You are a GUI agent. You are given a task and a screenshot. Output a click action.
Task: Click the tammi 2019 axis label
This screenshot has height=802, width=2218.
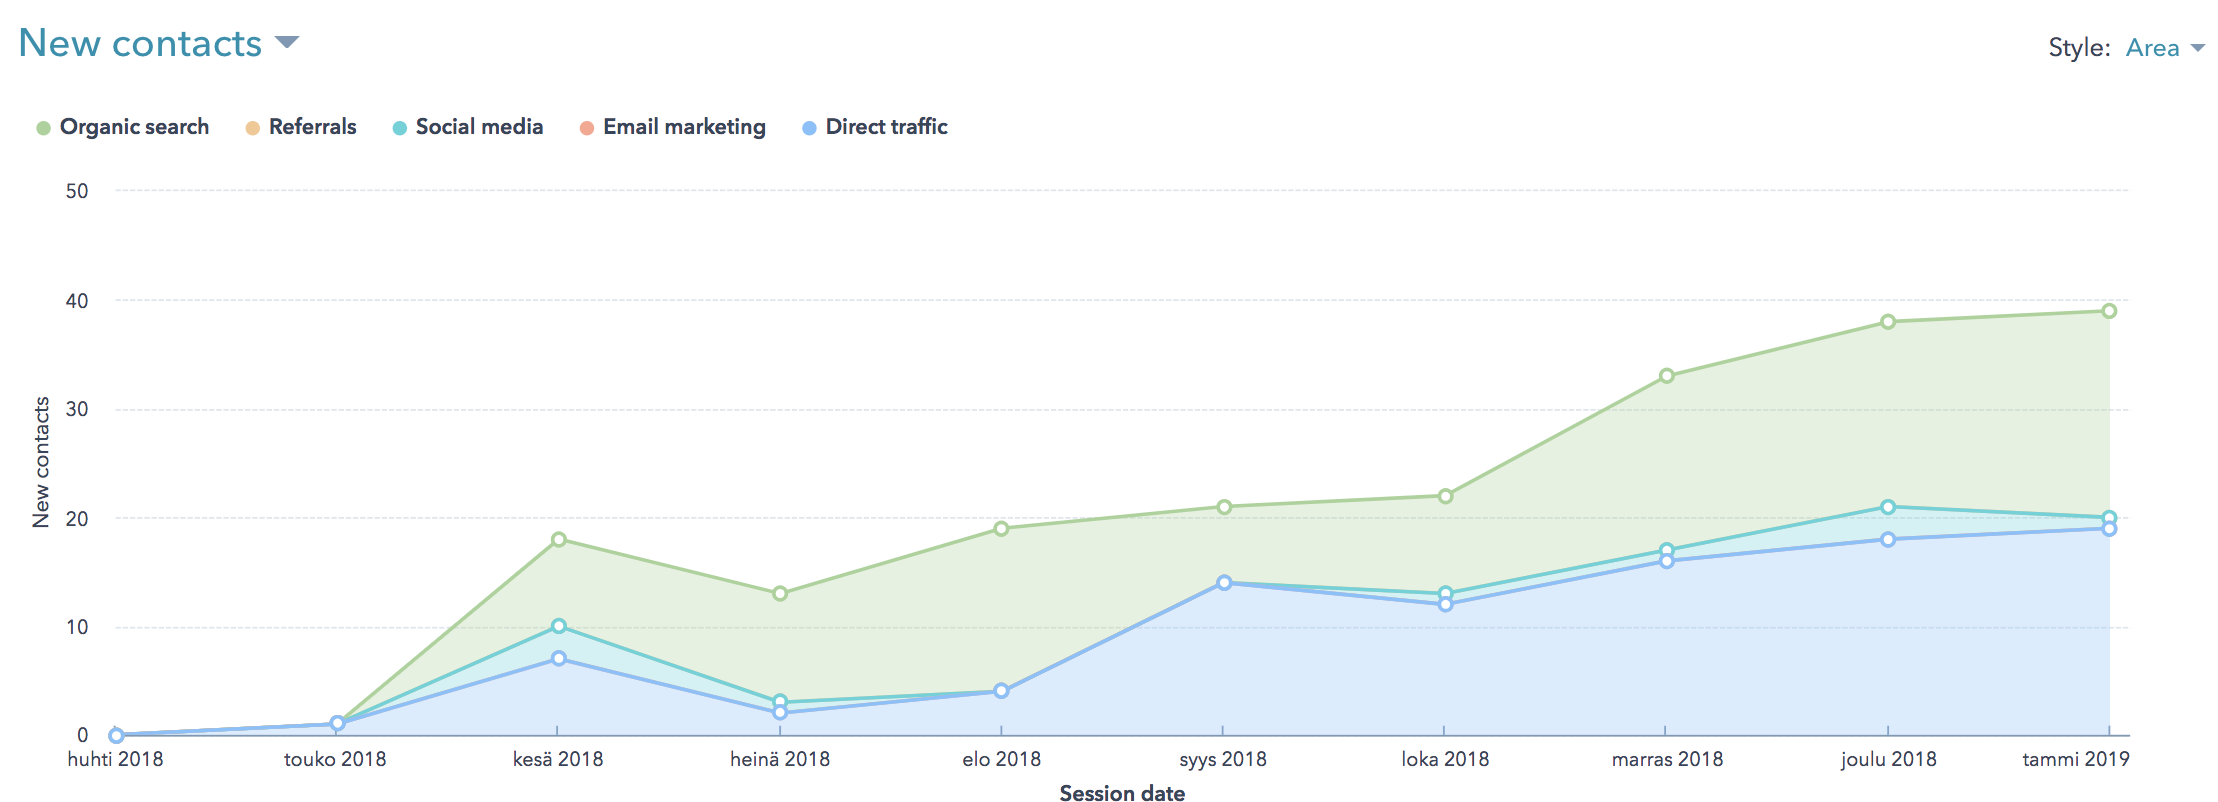point(2076,759)
